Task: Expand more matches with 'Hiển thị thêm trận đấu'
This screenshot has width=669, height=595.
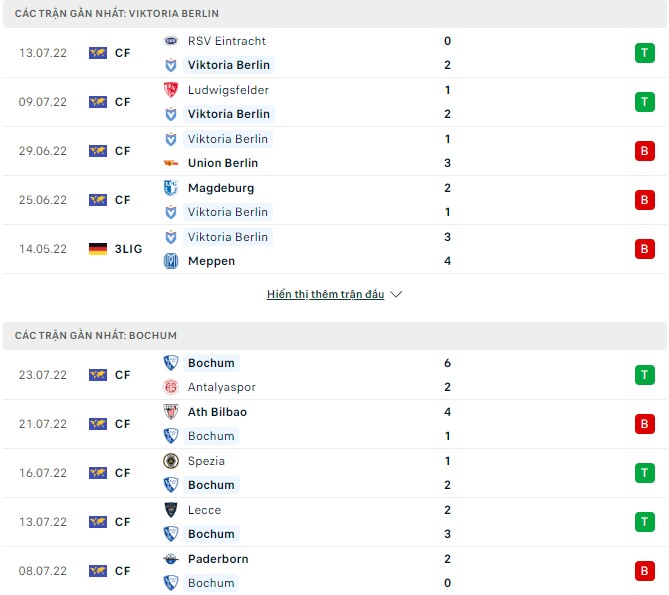Action: (325, 295)
